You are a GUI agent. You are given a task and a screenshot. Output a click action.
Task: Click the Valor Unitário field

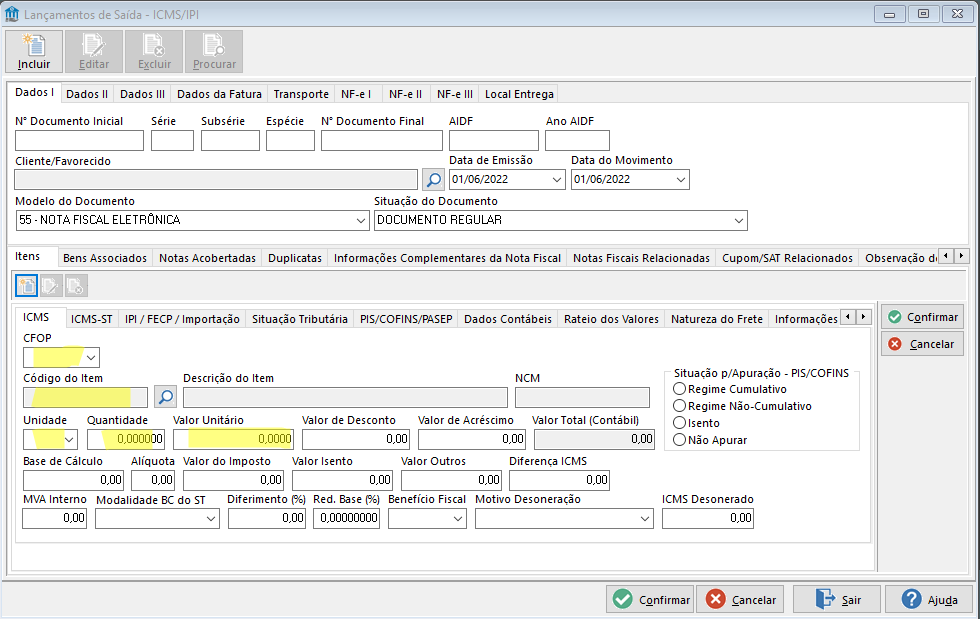[x=233, y=439]
